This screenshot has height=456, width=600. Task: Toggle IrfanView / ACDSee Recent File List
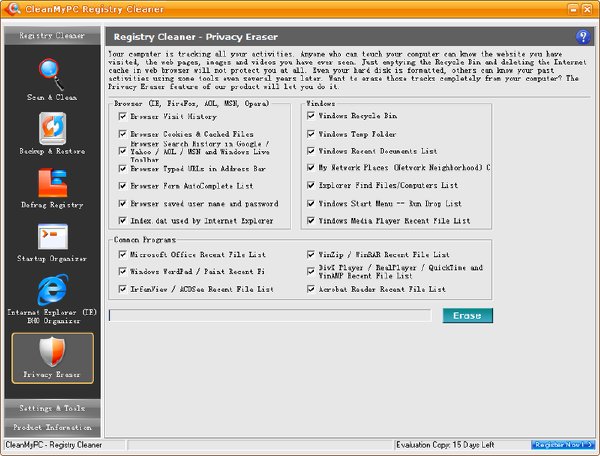[122, 289]
